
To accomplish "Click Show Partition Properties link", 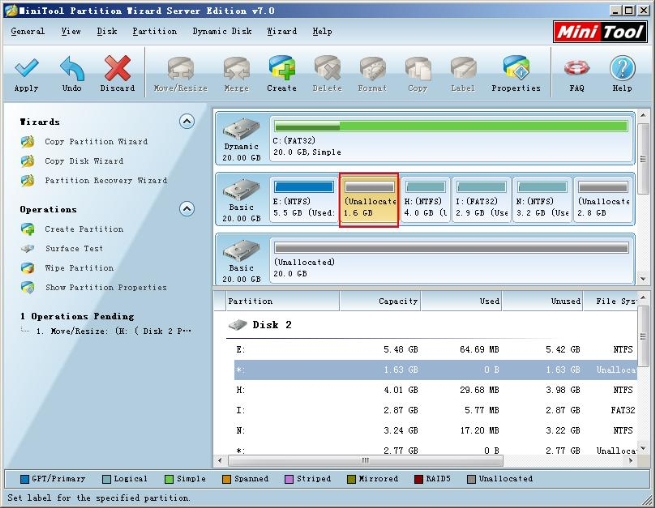I will (x=106, y=287).
